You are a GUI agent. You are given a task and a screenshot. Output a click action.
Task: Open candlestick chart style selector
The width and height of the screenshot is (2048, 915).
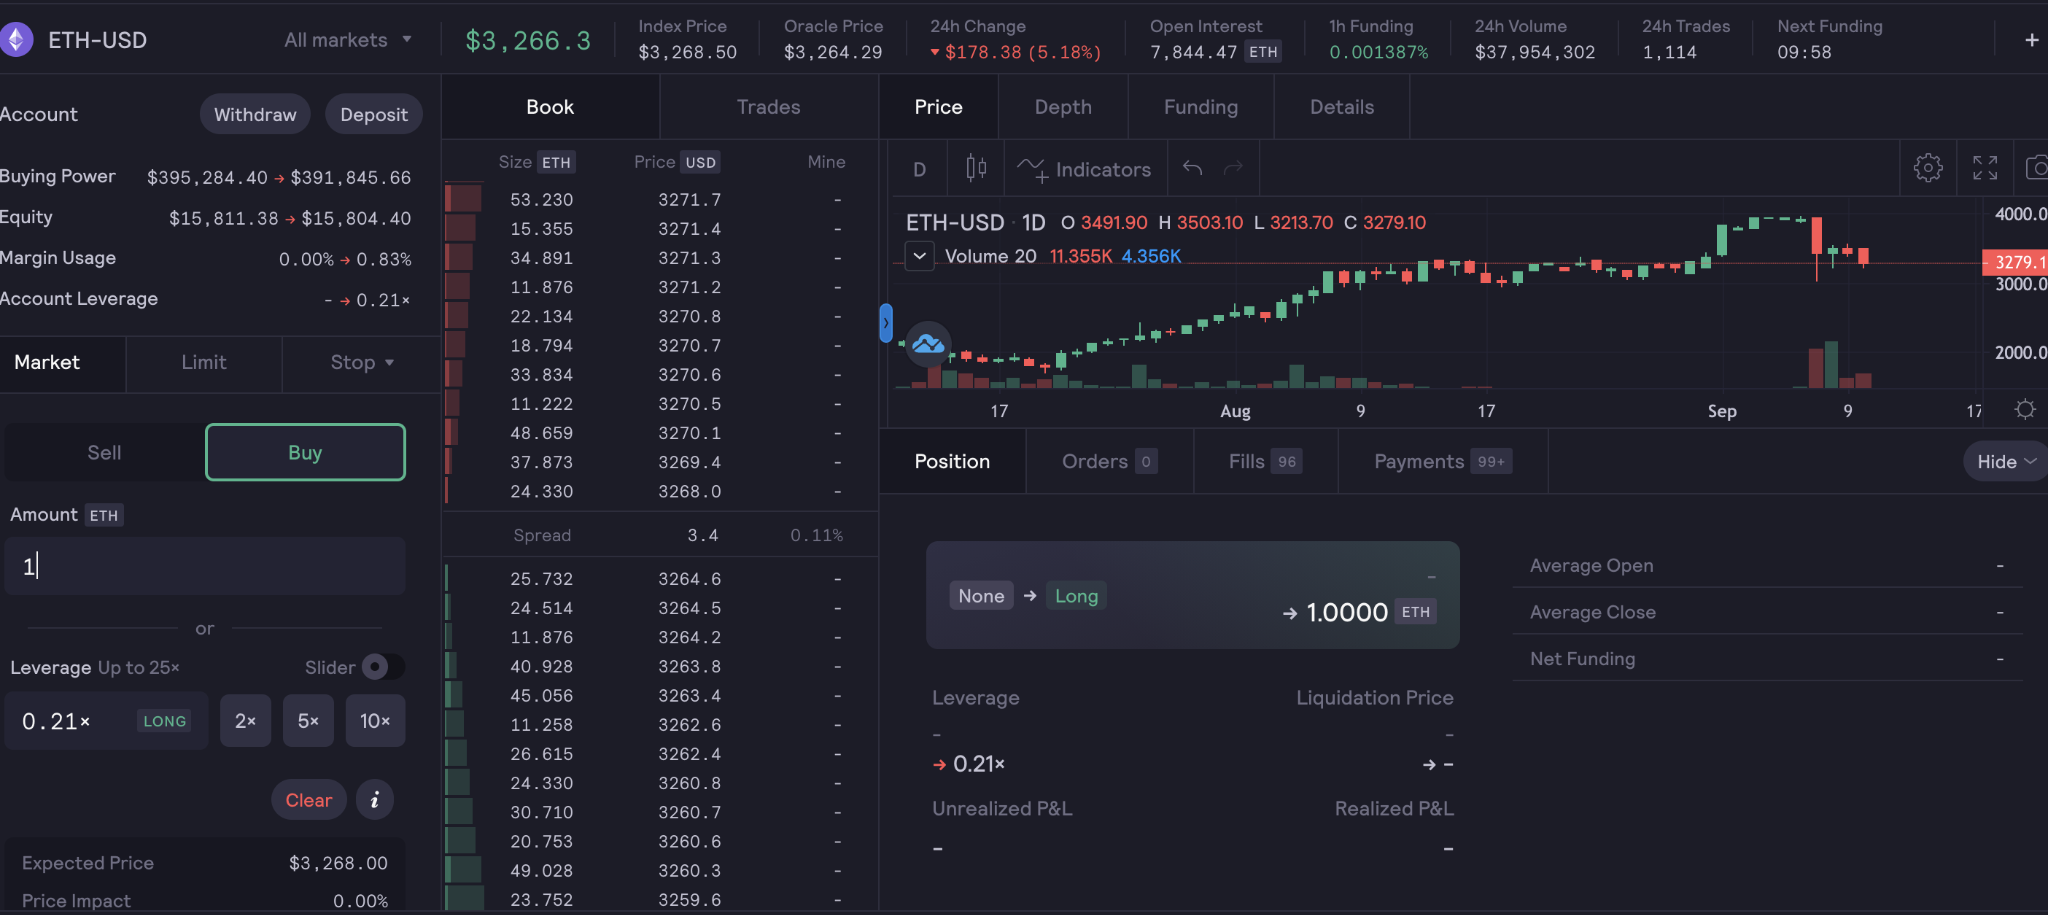[x=976, y=169]
